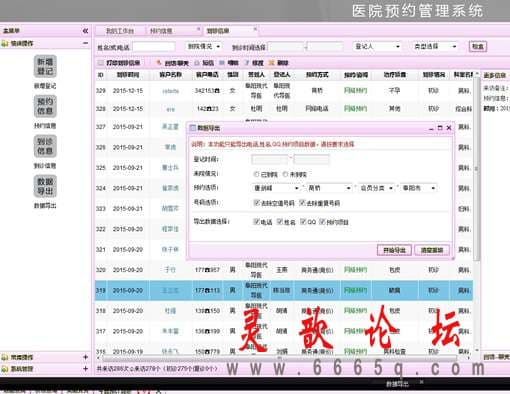Select the row with ID 329
This screenshot has height=394, width=510.
point(284,91)
